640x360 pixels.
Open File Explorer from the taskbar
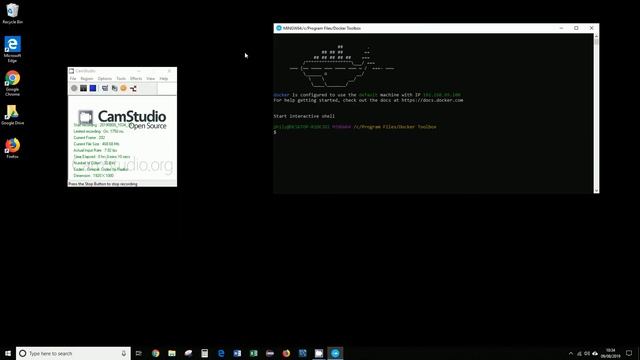[172, 353]
